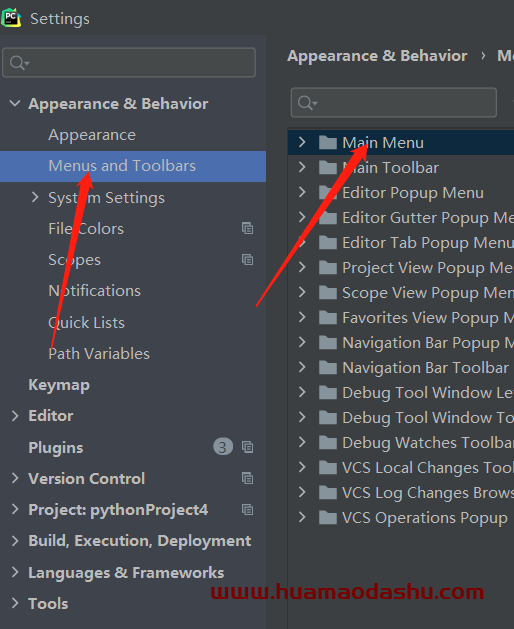
Task: Click Debug Watches Toolbar folder icon
Action: pos(328,442)
